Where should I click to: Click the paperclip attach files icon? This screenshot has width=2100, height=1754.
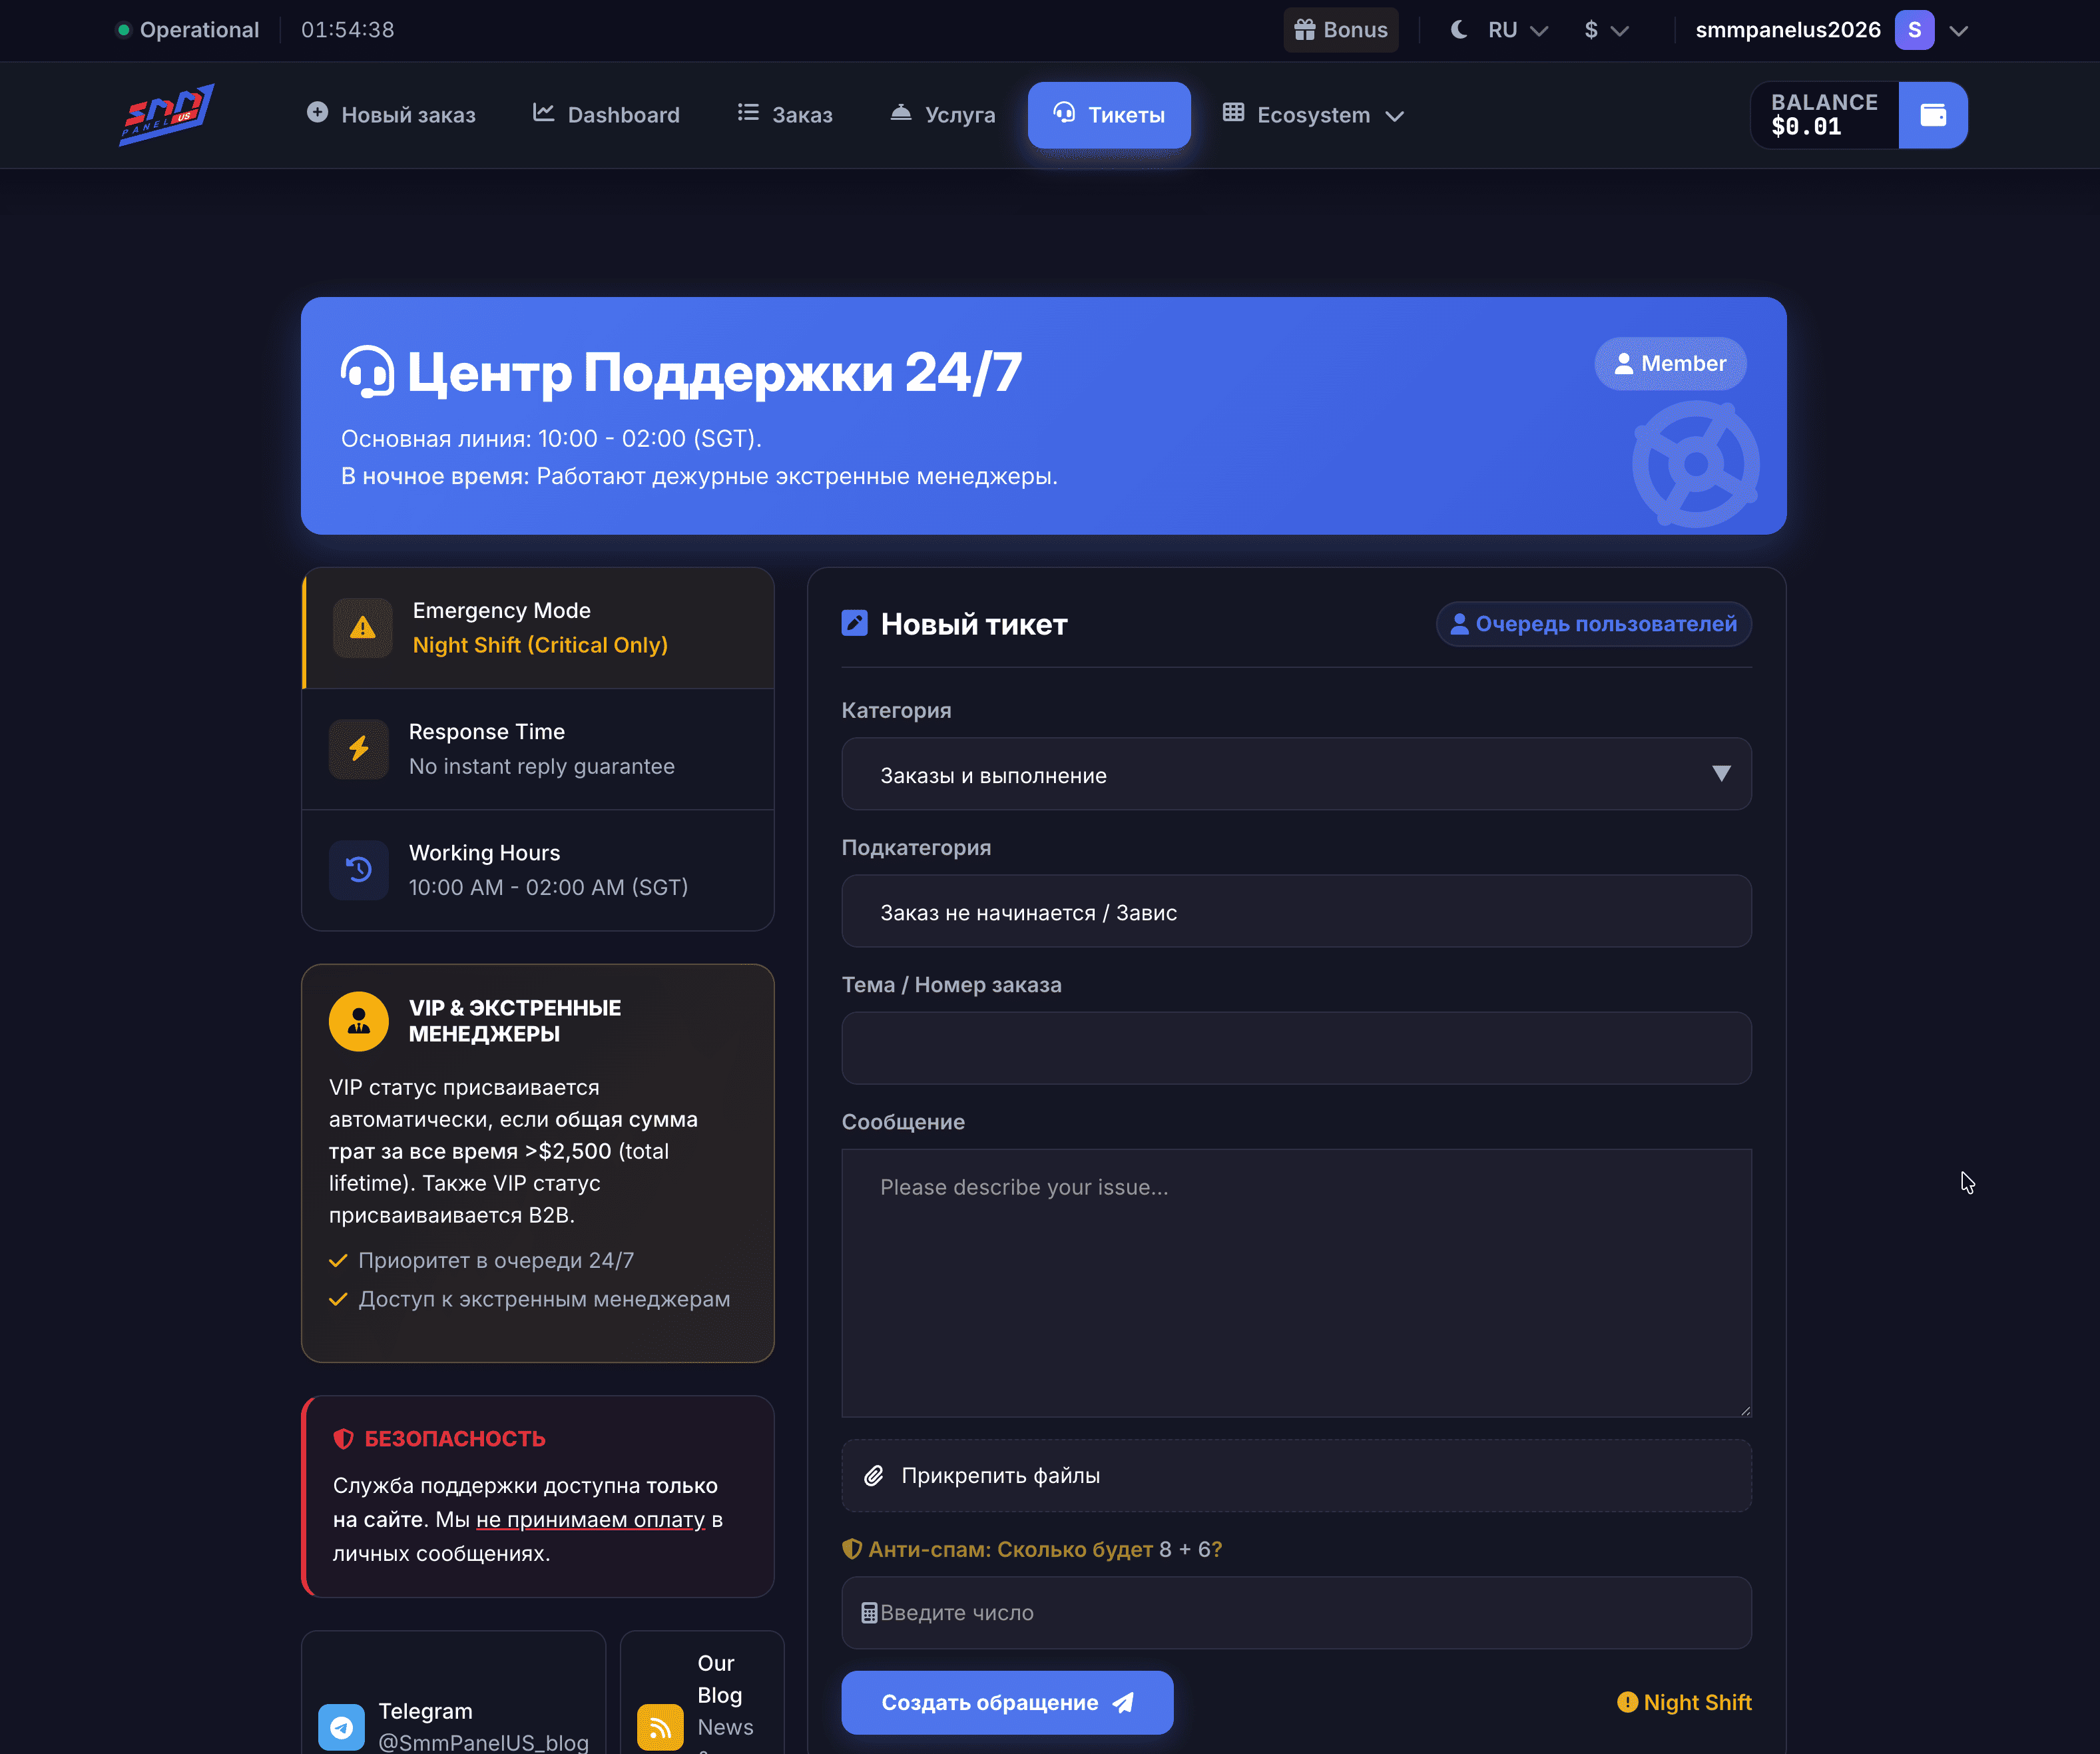(873, 1475)
